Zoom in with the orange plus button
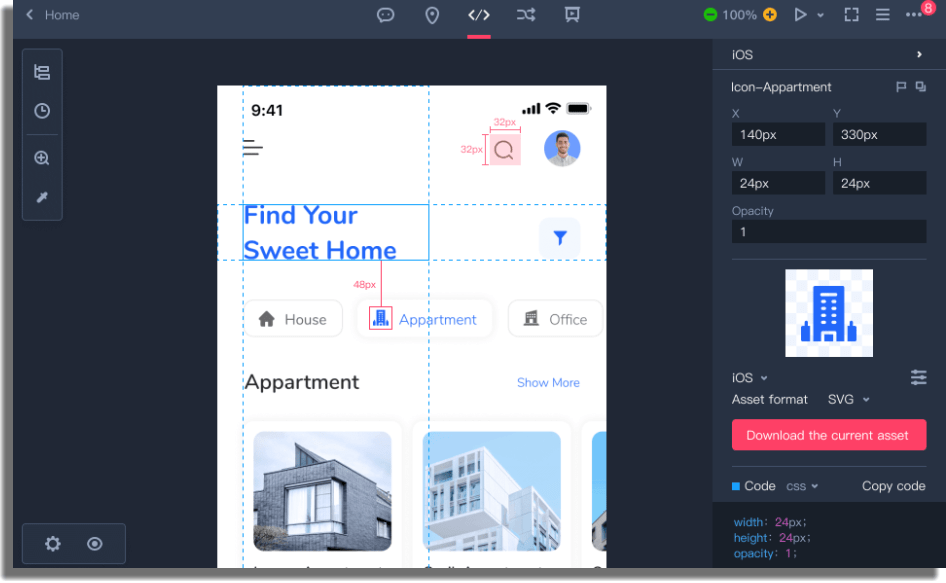 pos(770,14)
